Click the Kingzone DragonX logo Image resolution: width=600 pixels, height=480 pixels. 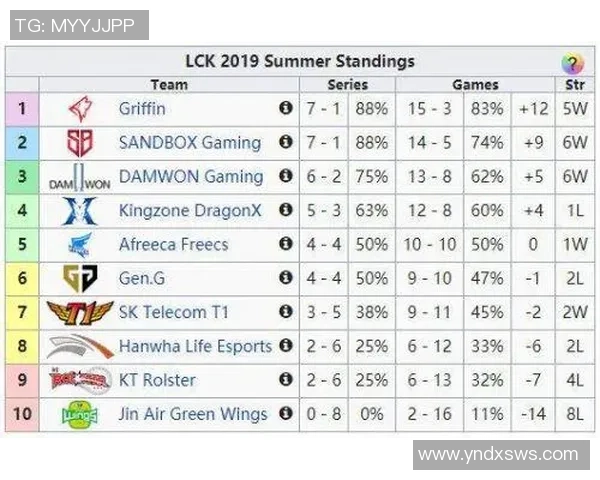tap(79, 211)
